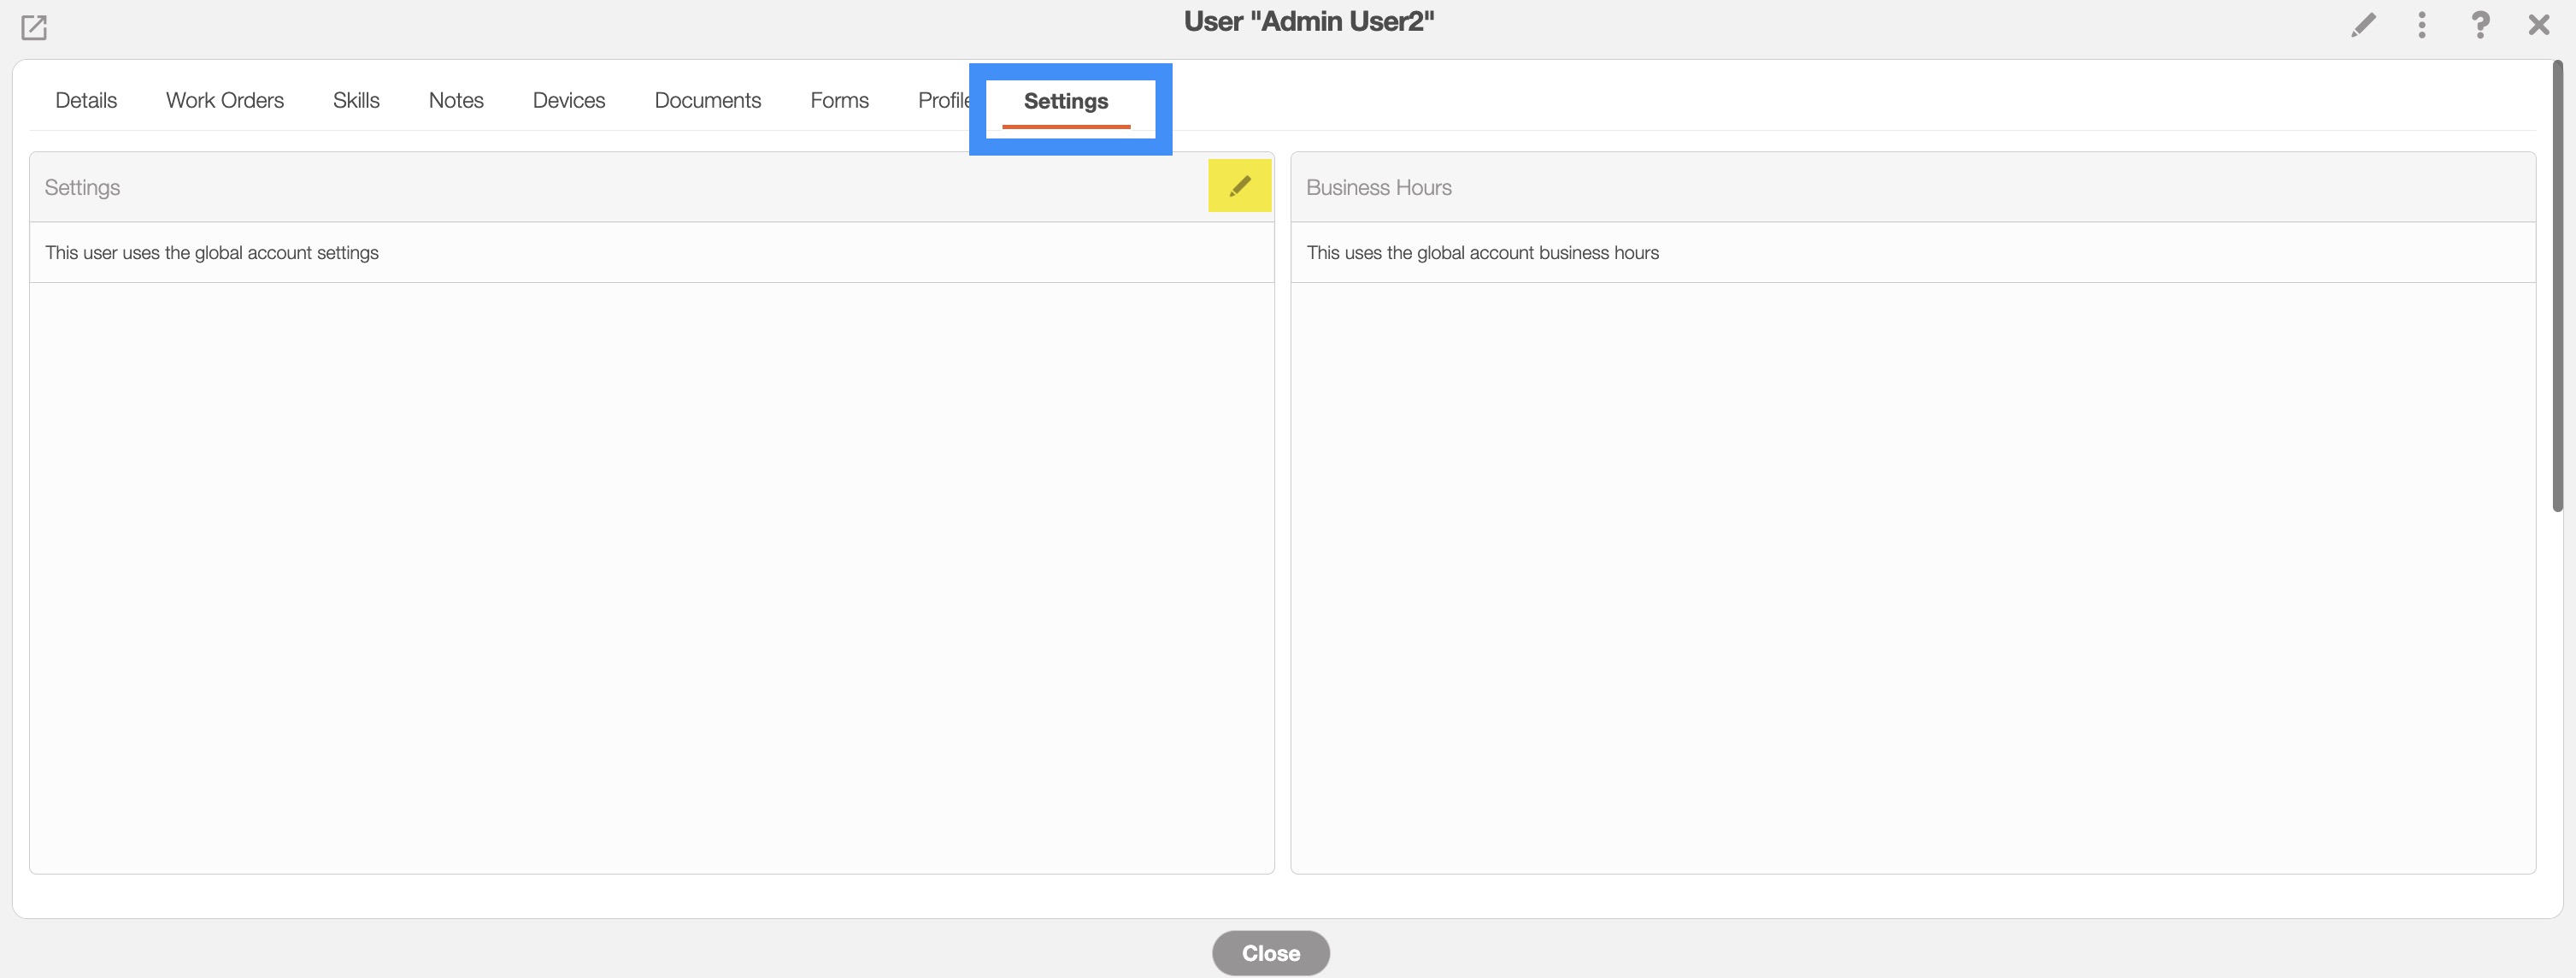Viewport: 2576px width, 978px height.
Task: Select the Settings tab
Action: (x=1066, y=102)
